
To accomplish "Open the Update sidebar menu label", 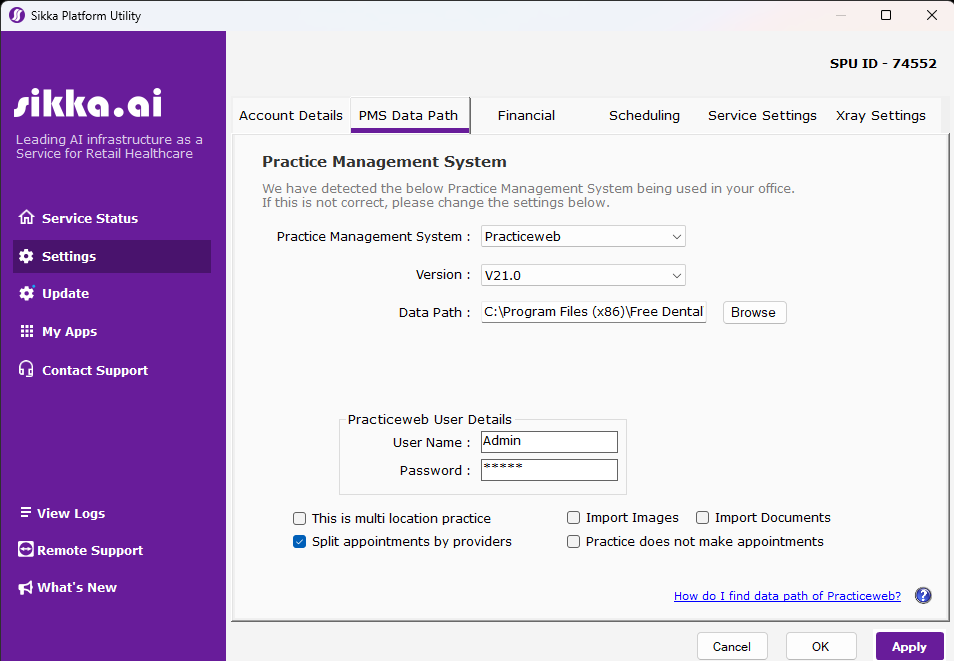I will coord(66,293).
